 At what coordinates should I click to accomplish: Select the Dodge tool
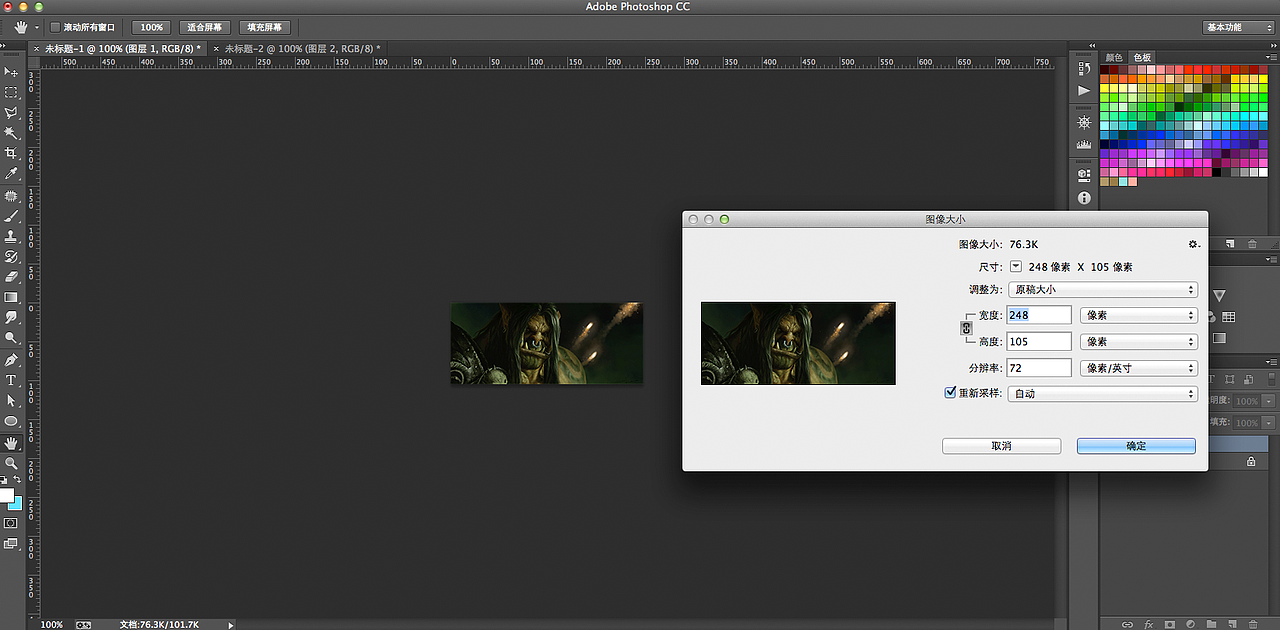11,339
